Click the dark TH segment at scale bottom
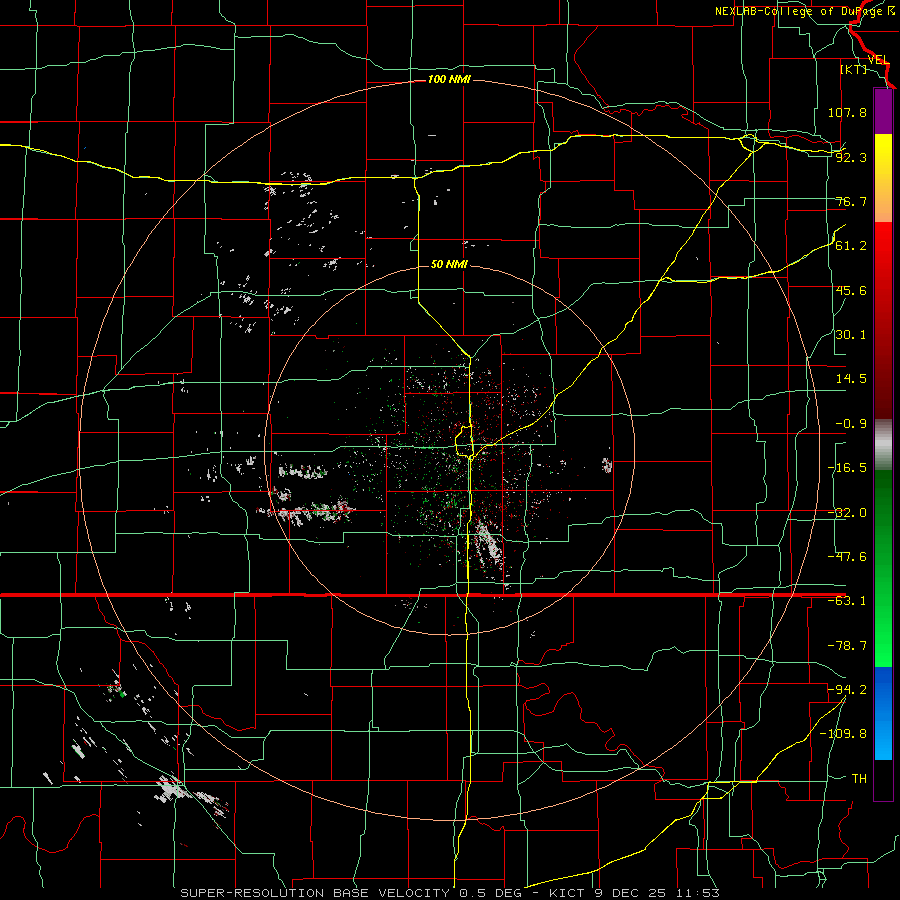This screenshot has width=900, height=900. [x=883, y=779]
